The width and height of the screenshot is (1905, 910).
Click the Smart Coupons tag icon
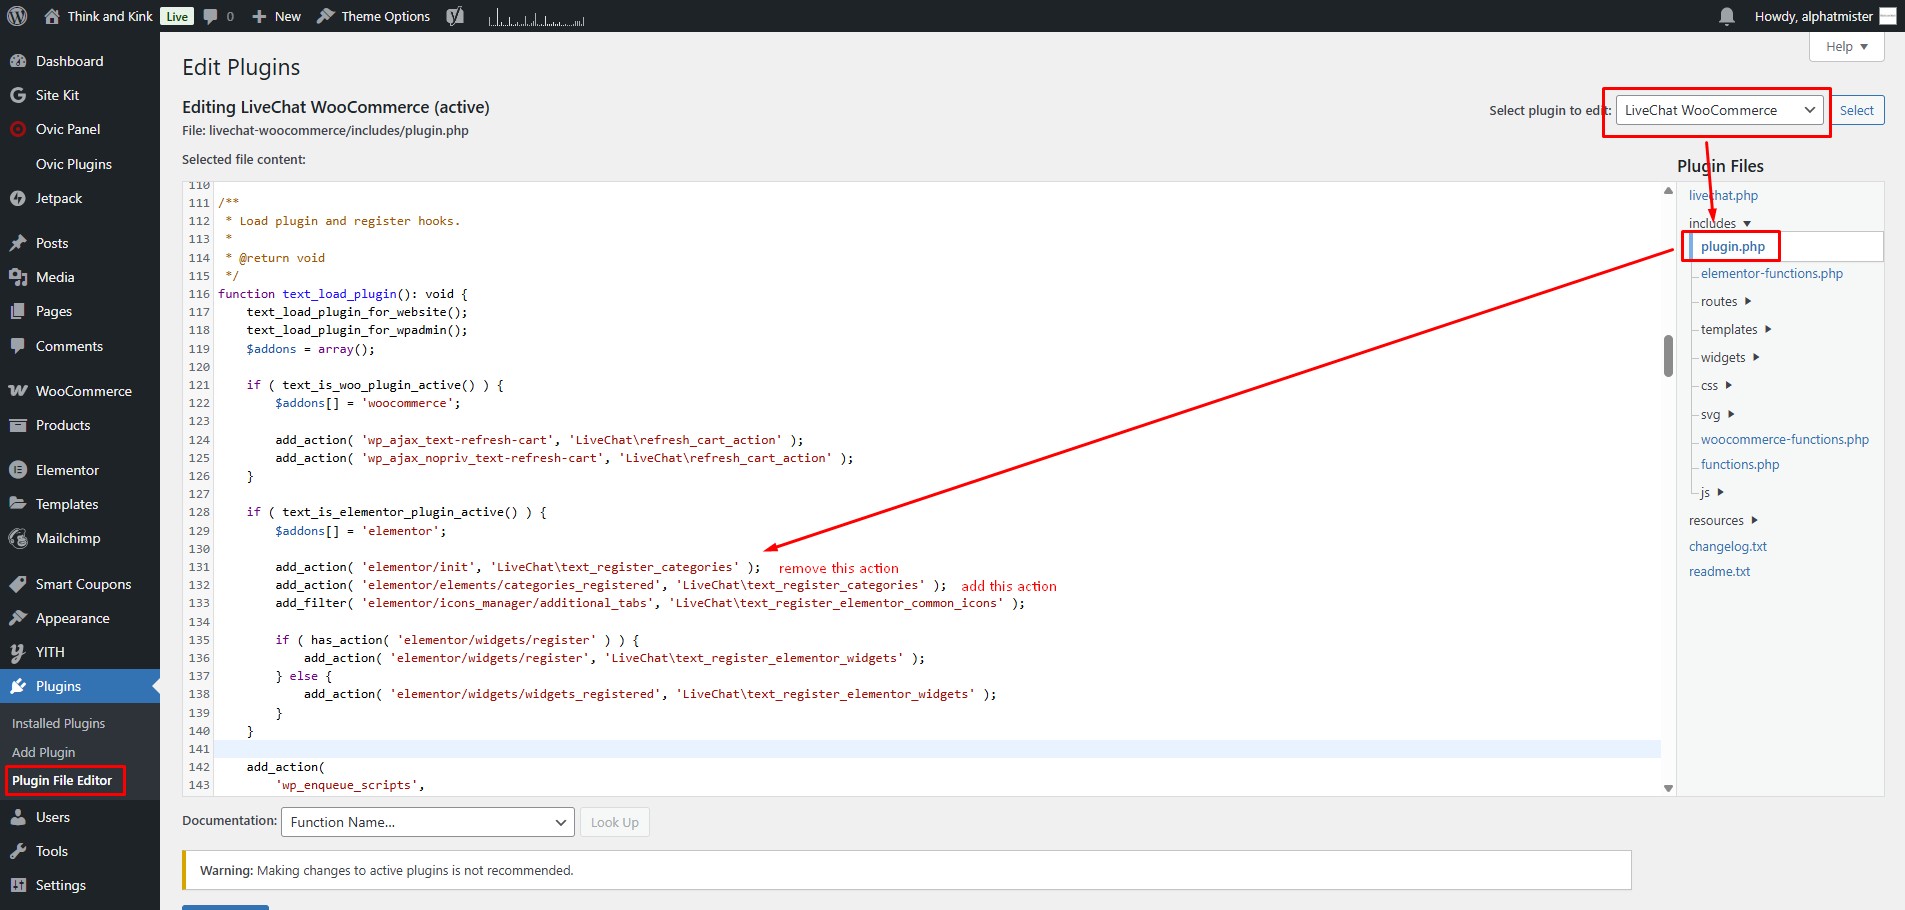[17, 584]
